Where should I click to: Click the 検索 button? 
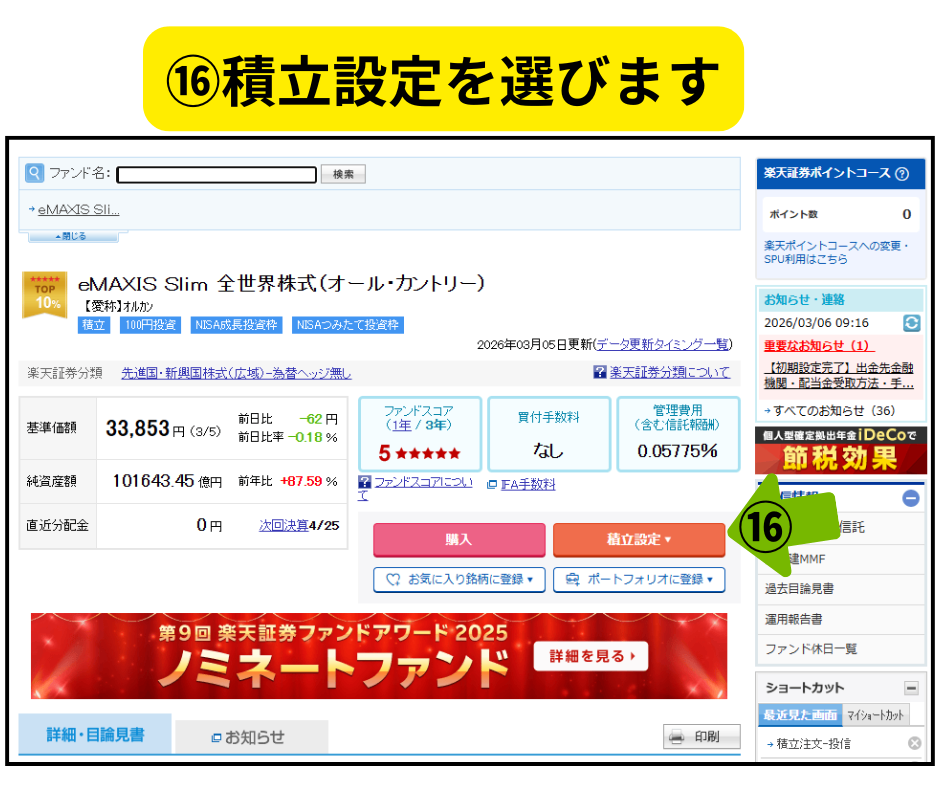(343, 174)
